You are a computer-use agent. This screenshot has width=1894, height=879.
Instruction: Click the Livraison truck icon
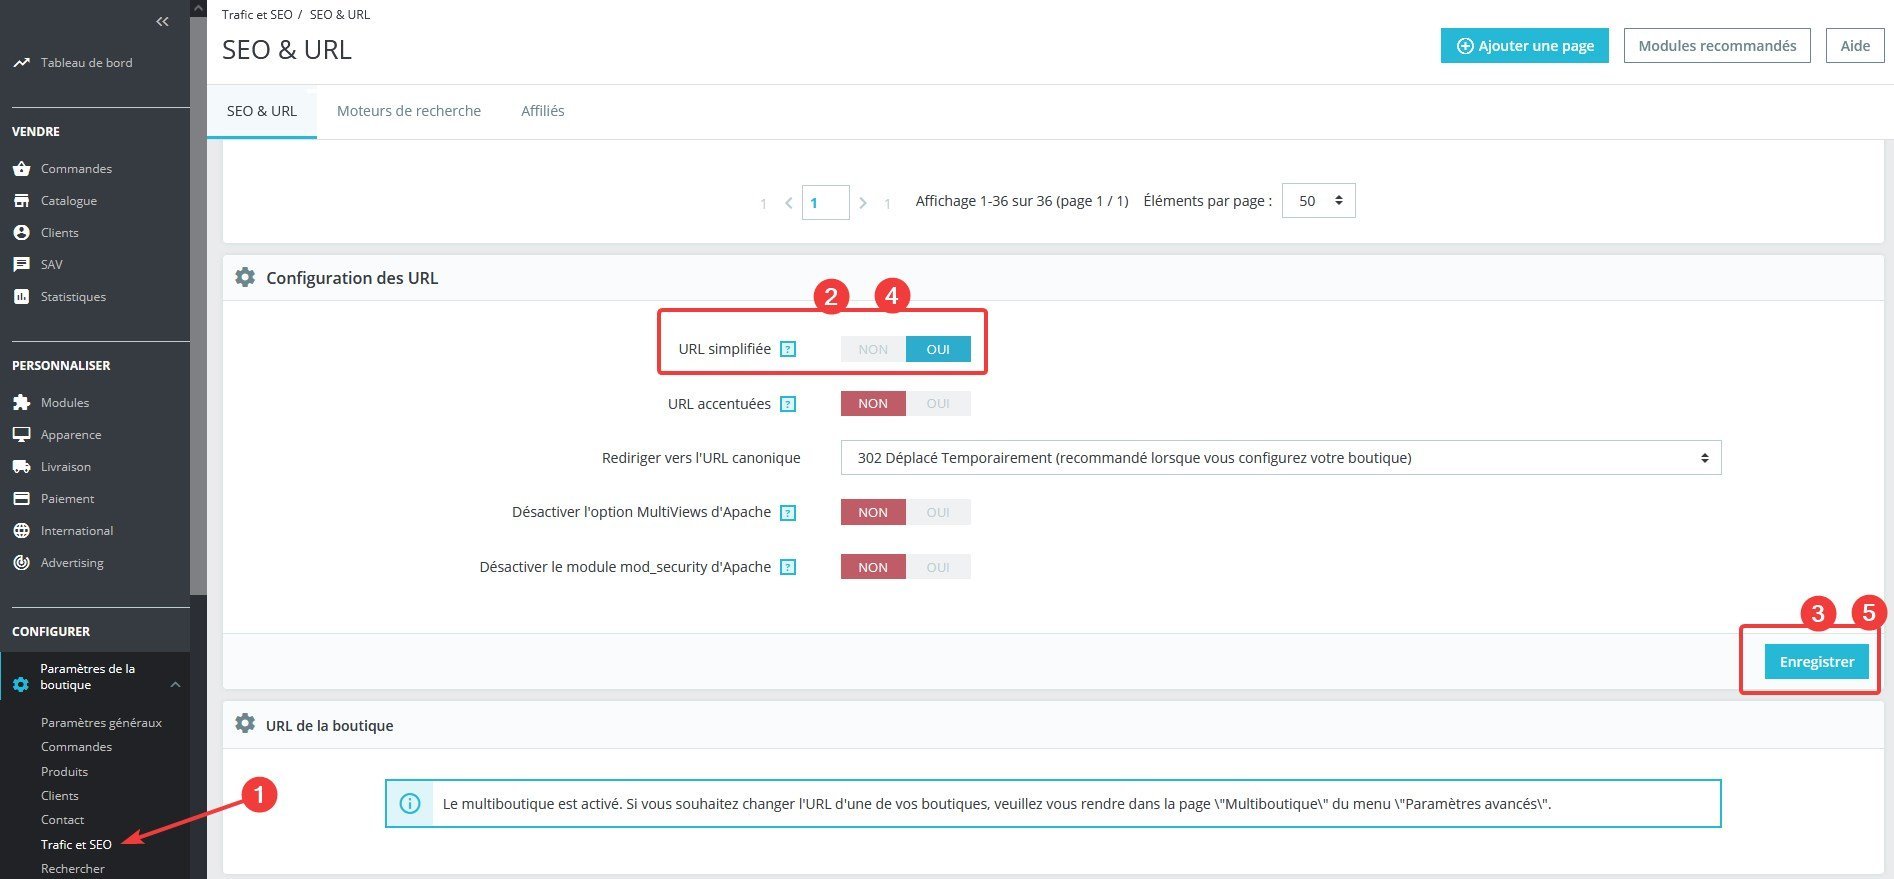21,467
